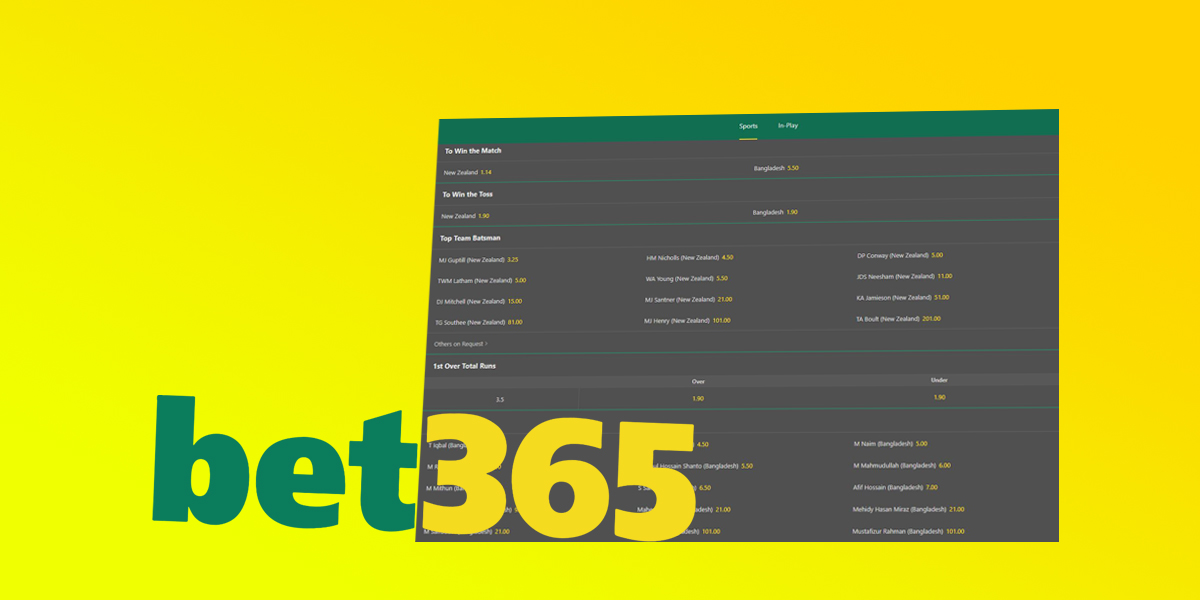Choose TWM Latham at 5.00
This screenshot has height=600, width=1200.
coord(482,281)
